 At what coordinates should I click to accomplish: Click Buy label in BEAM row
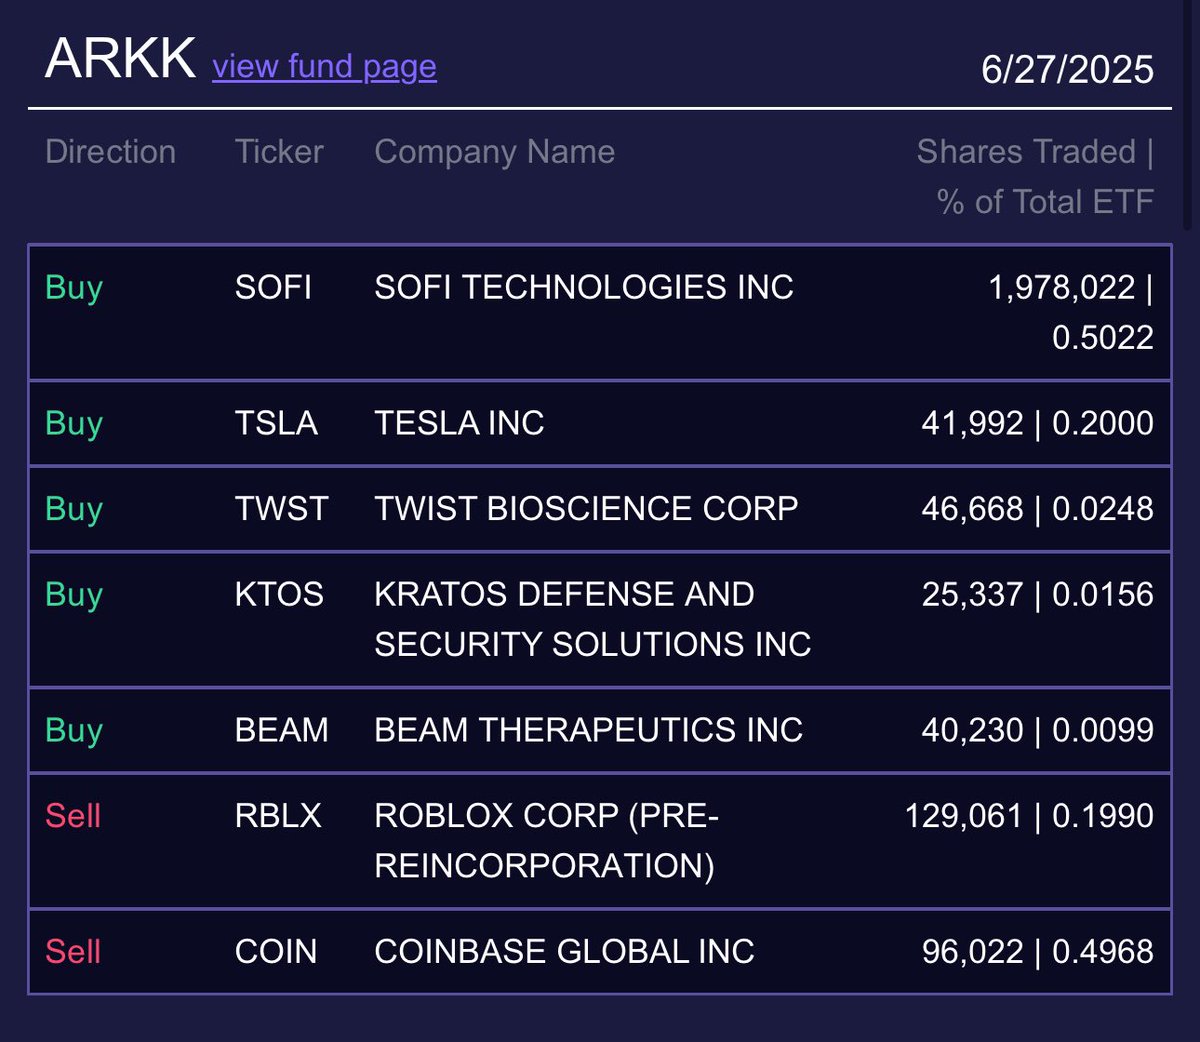(x=74, y=732)
